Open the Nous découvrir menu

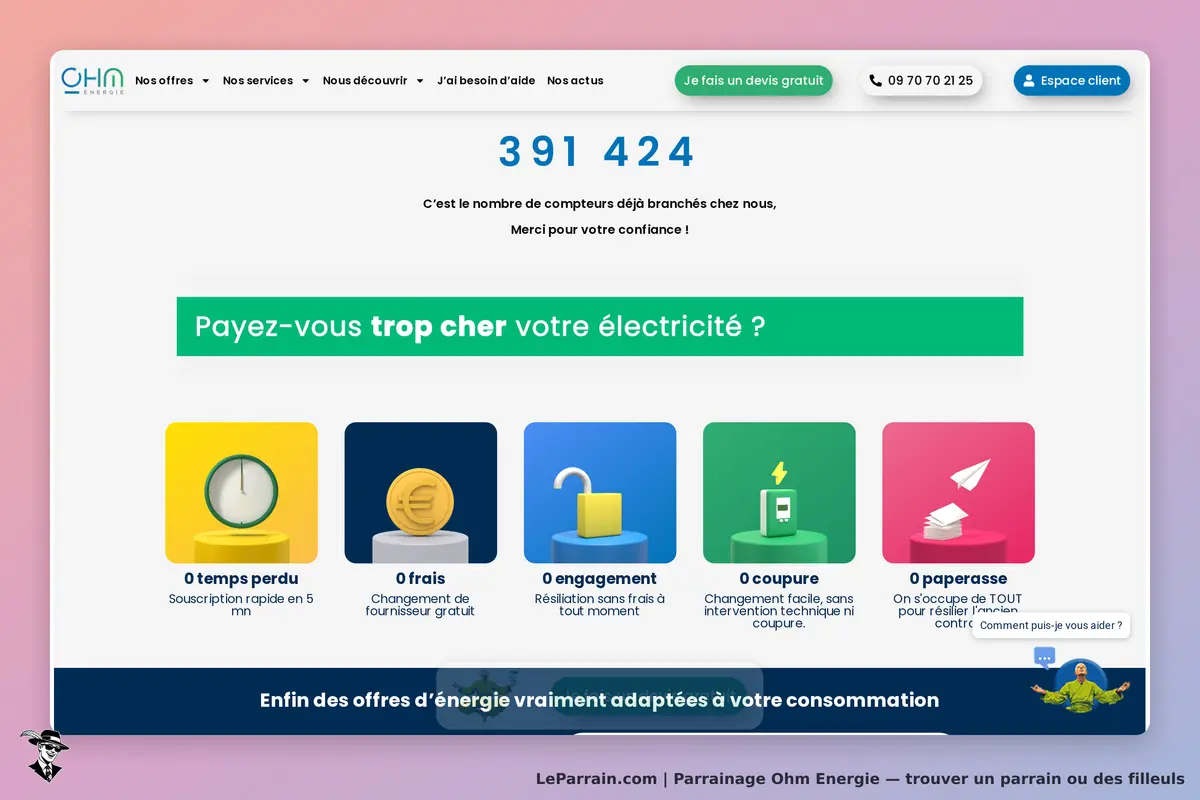click(365, 81)
